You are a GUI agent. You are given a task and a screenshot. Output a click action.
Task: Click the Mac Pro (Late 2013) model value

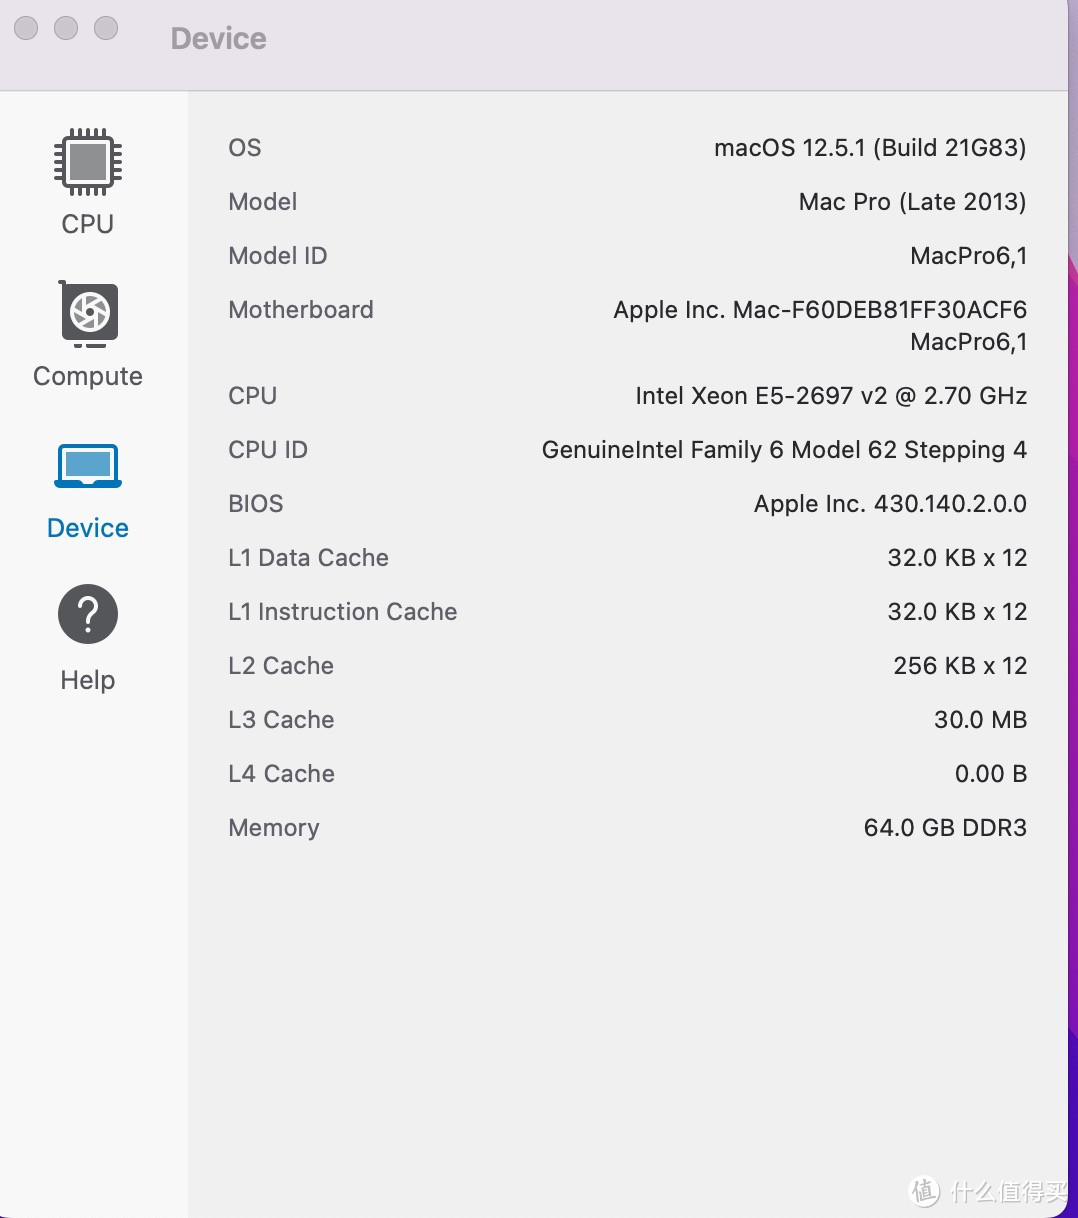coord(911,202)
